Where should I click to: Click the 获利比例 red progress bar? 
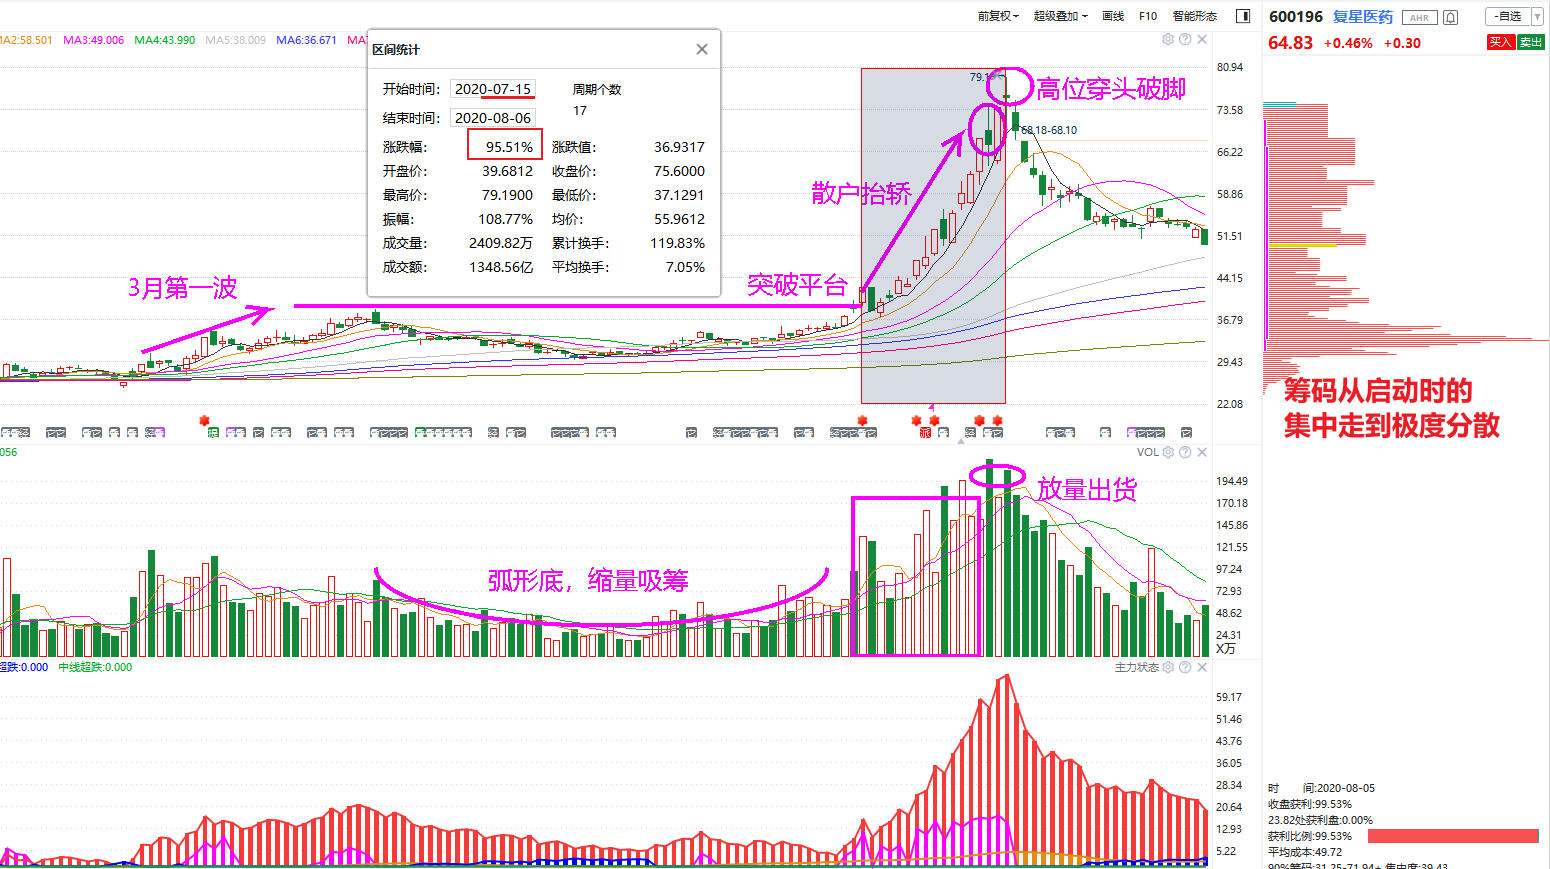(x=1453, y=836)
